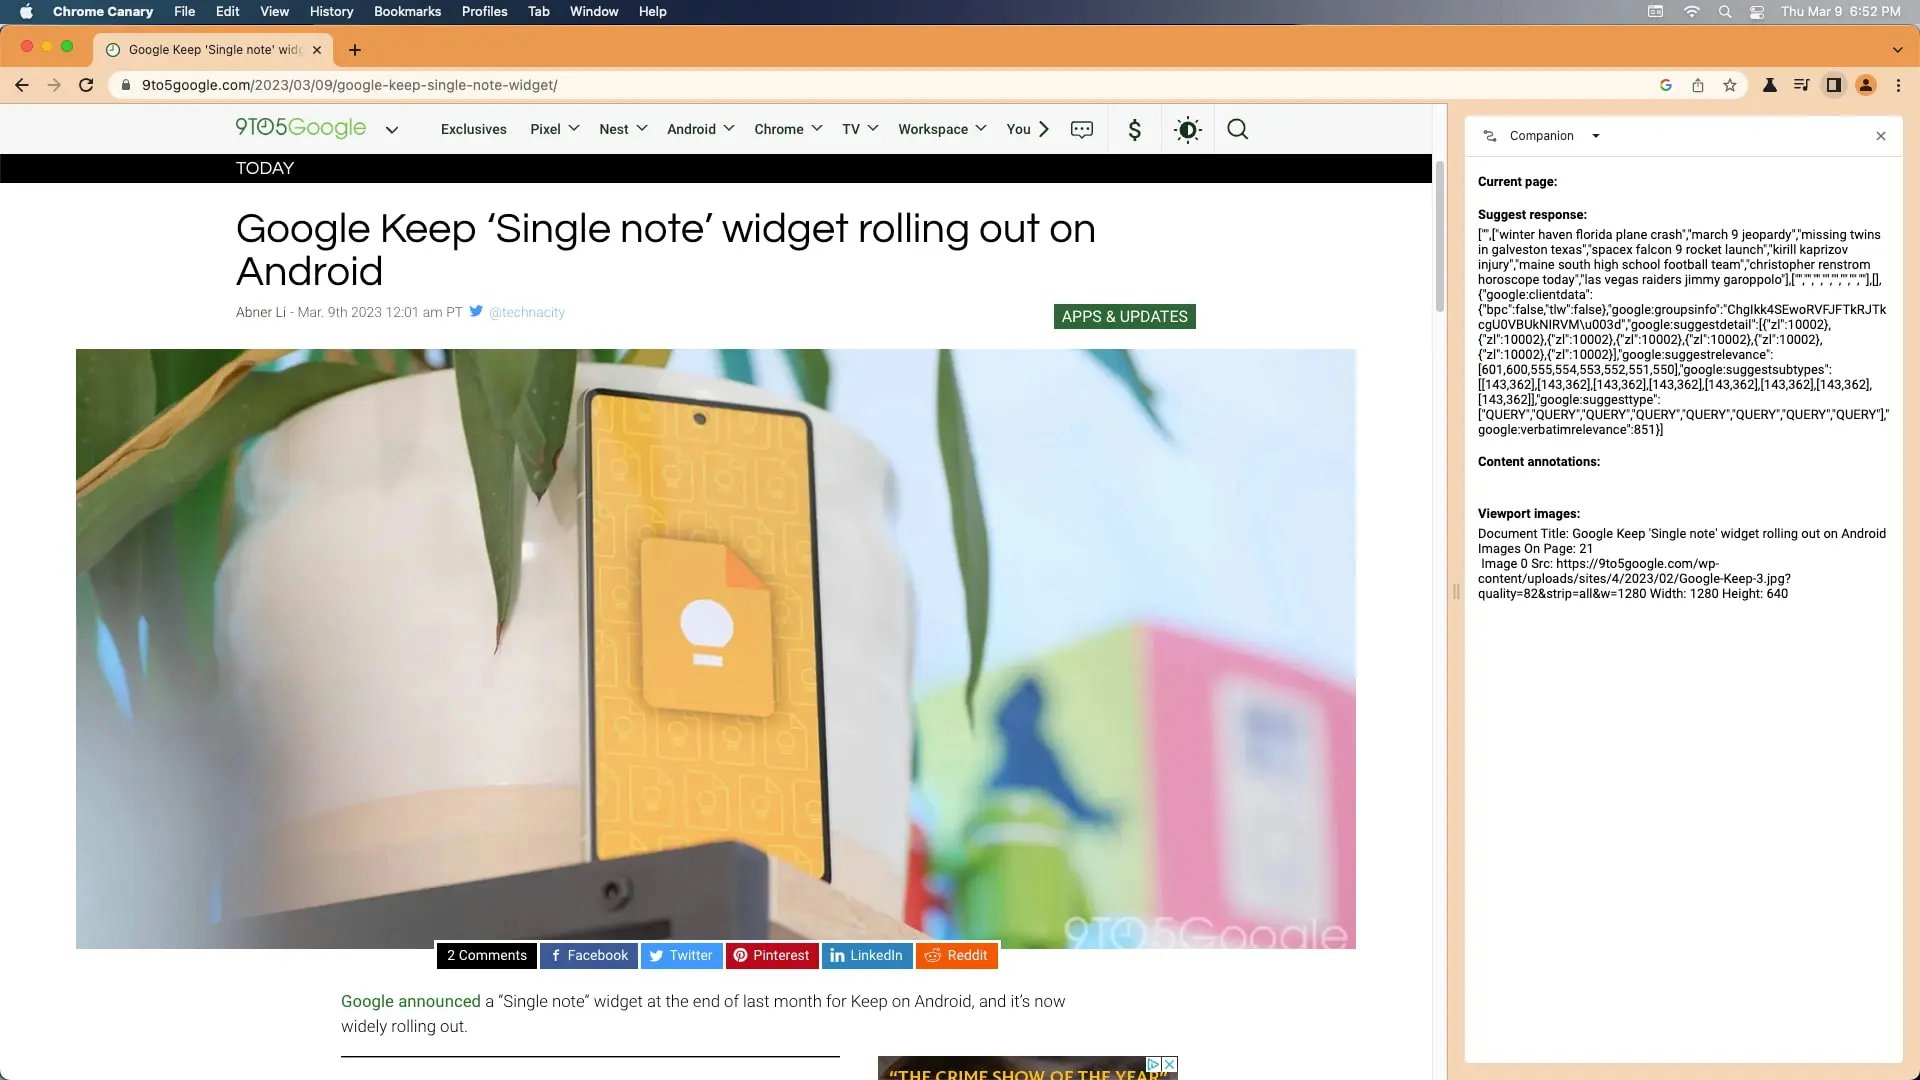Reload the page with the refresh icon

[86, 85]
